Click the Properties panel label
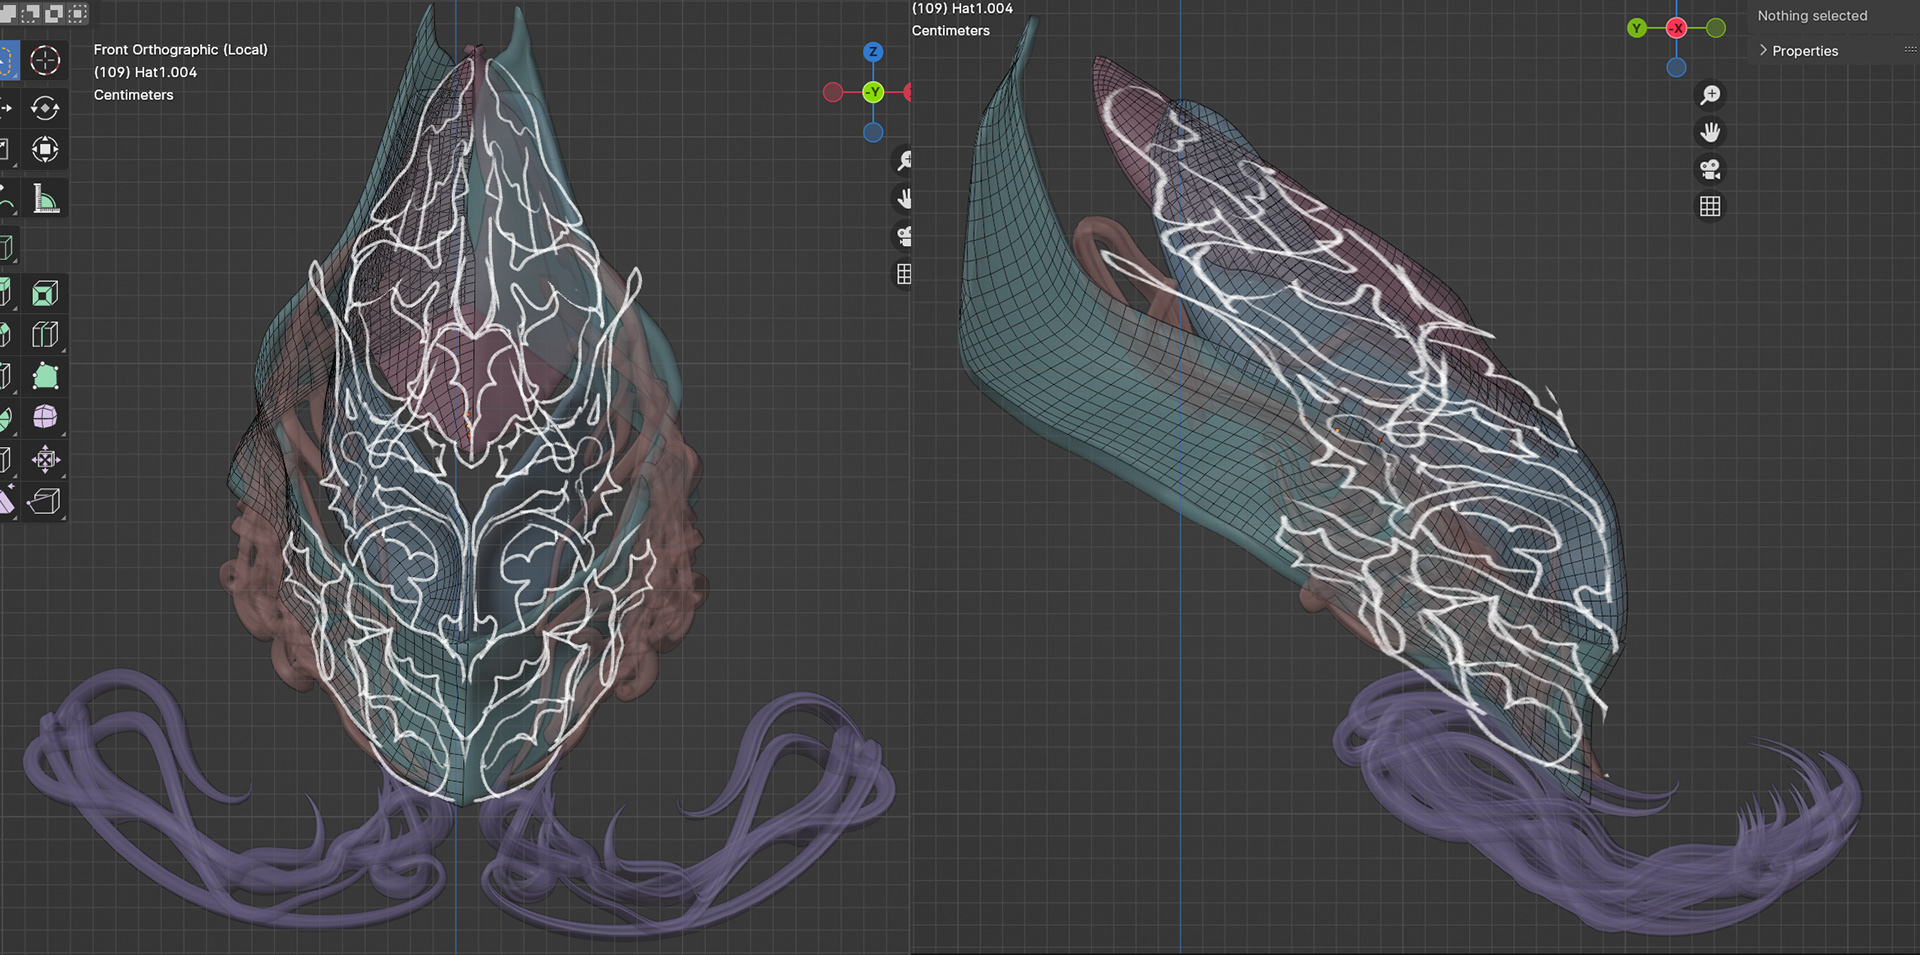 click(1805, 51)
